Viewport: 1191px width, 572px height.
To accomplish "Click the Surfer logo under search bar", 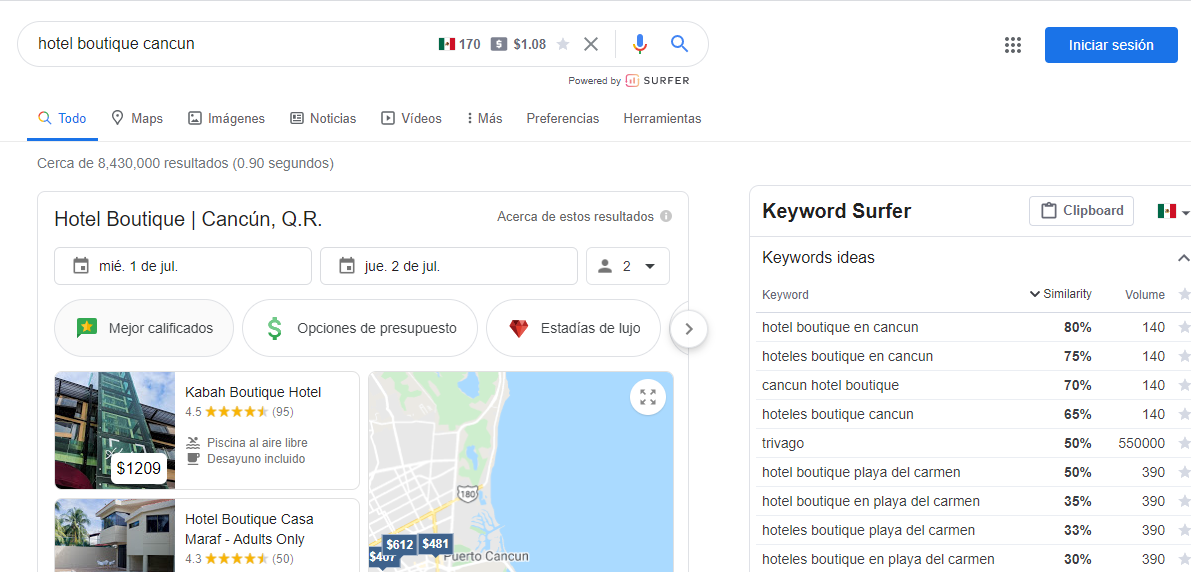I will [x=658, y=81].
